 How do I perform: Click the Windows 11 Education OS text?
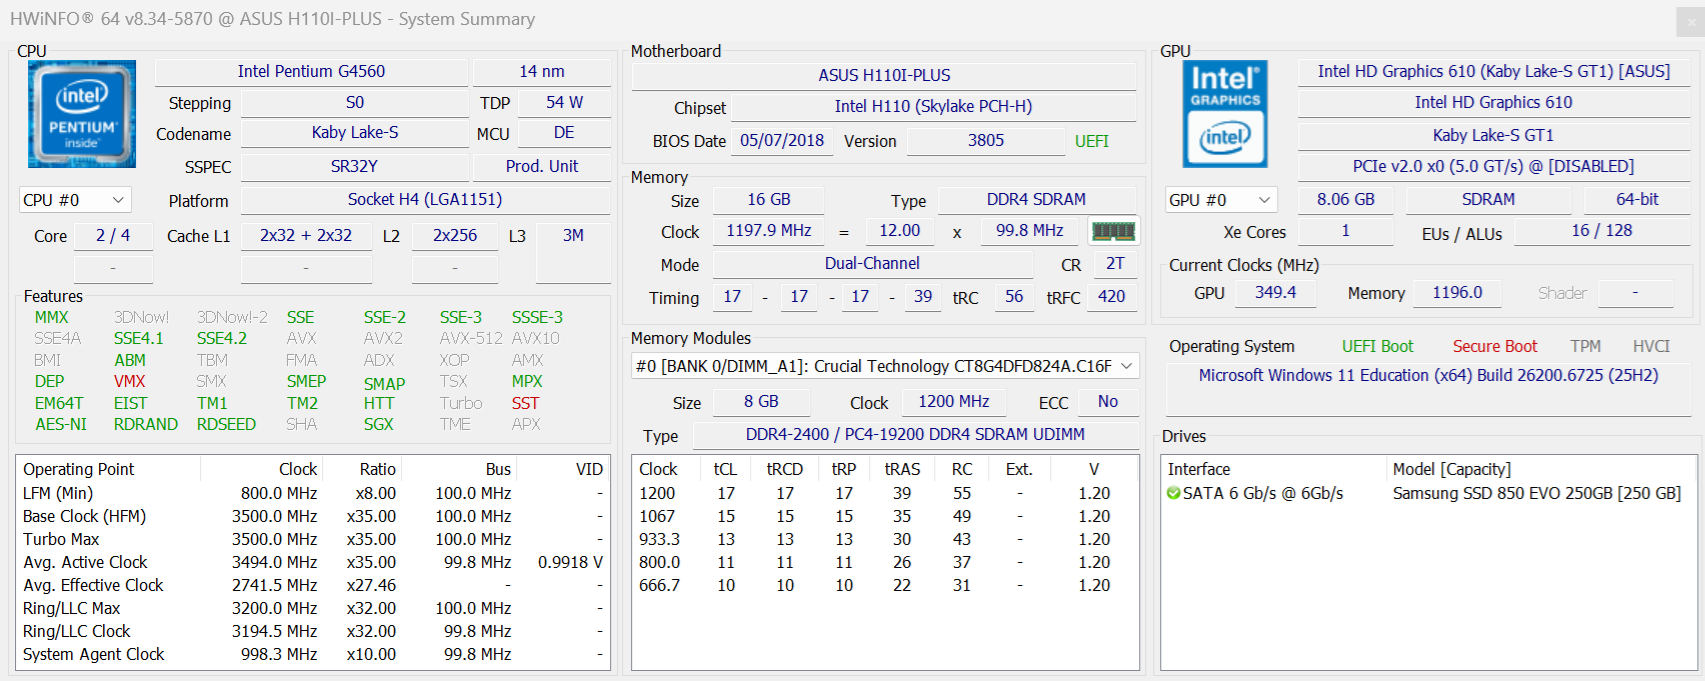1428,375
